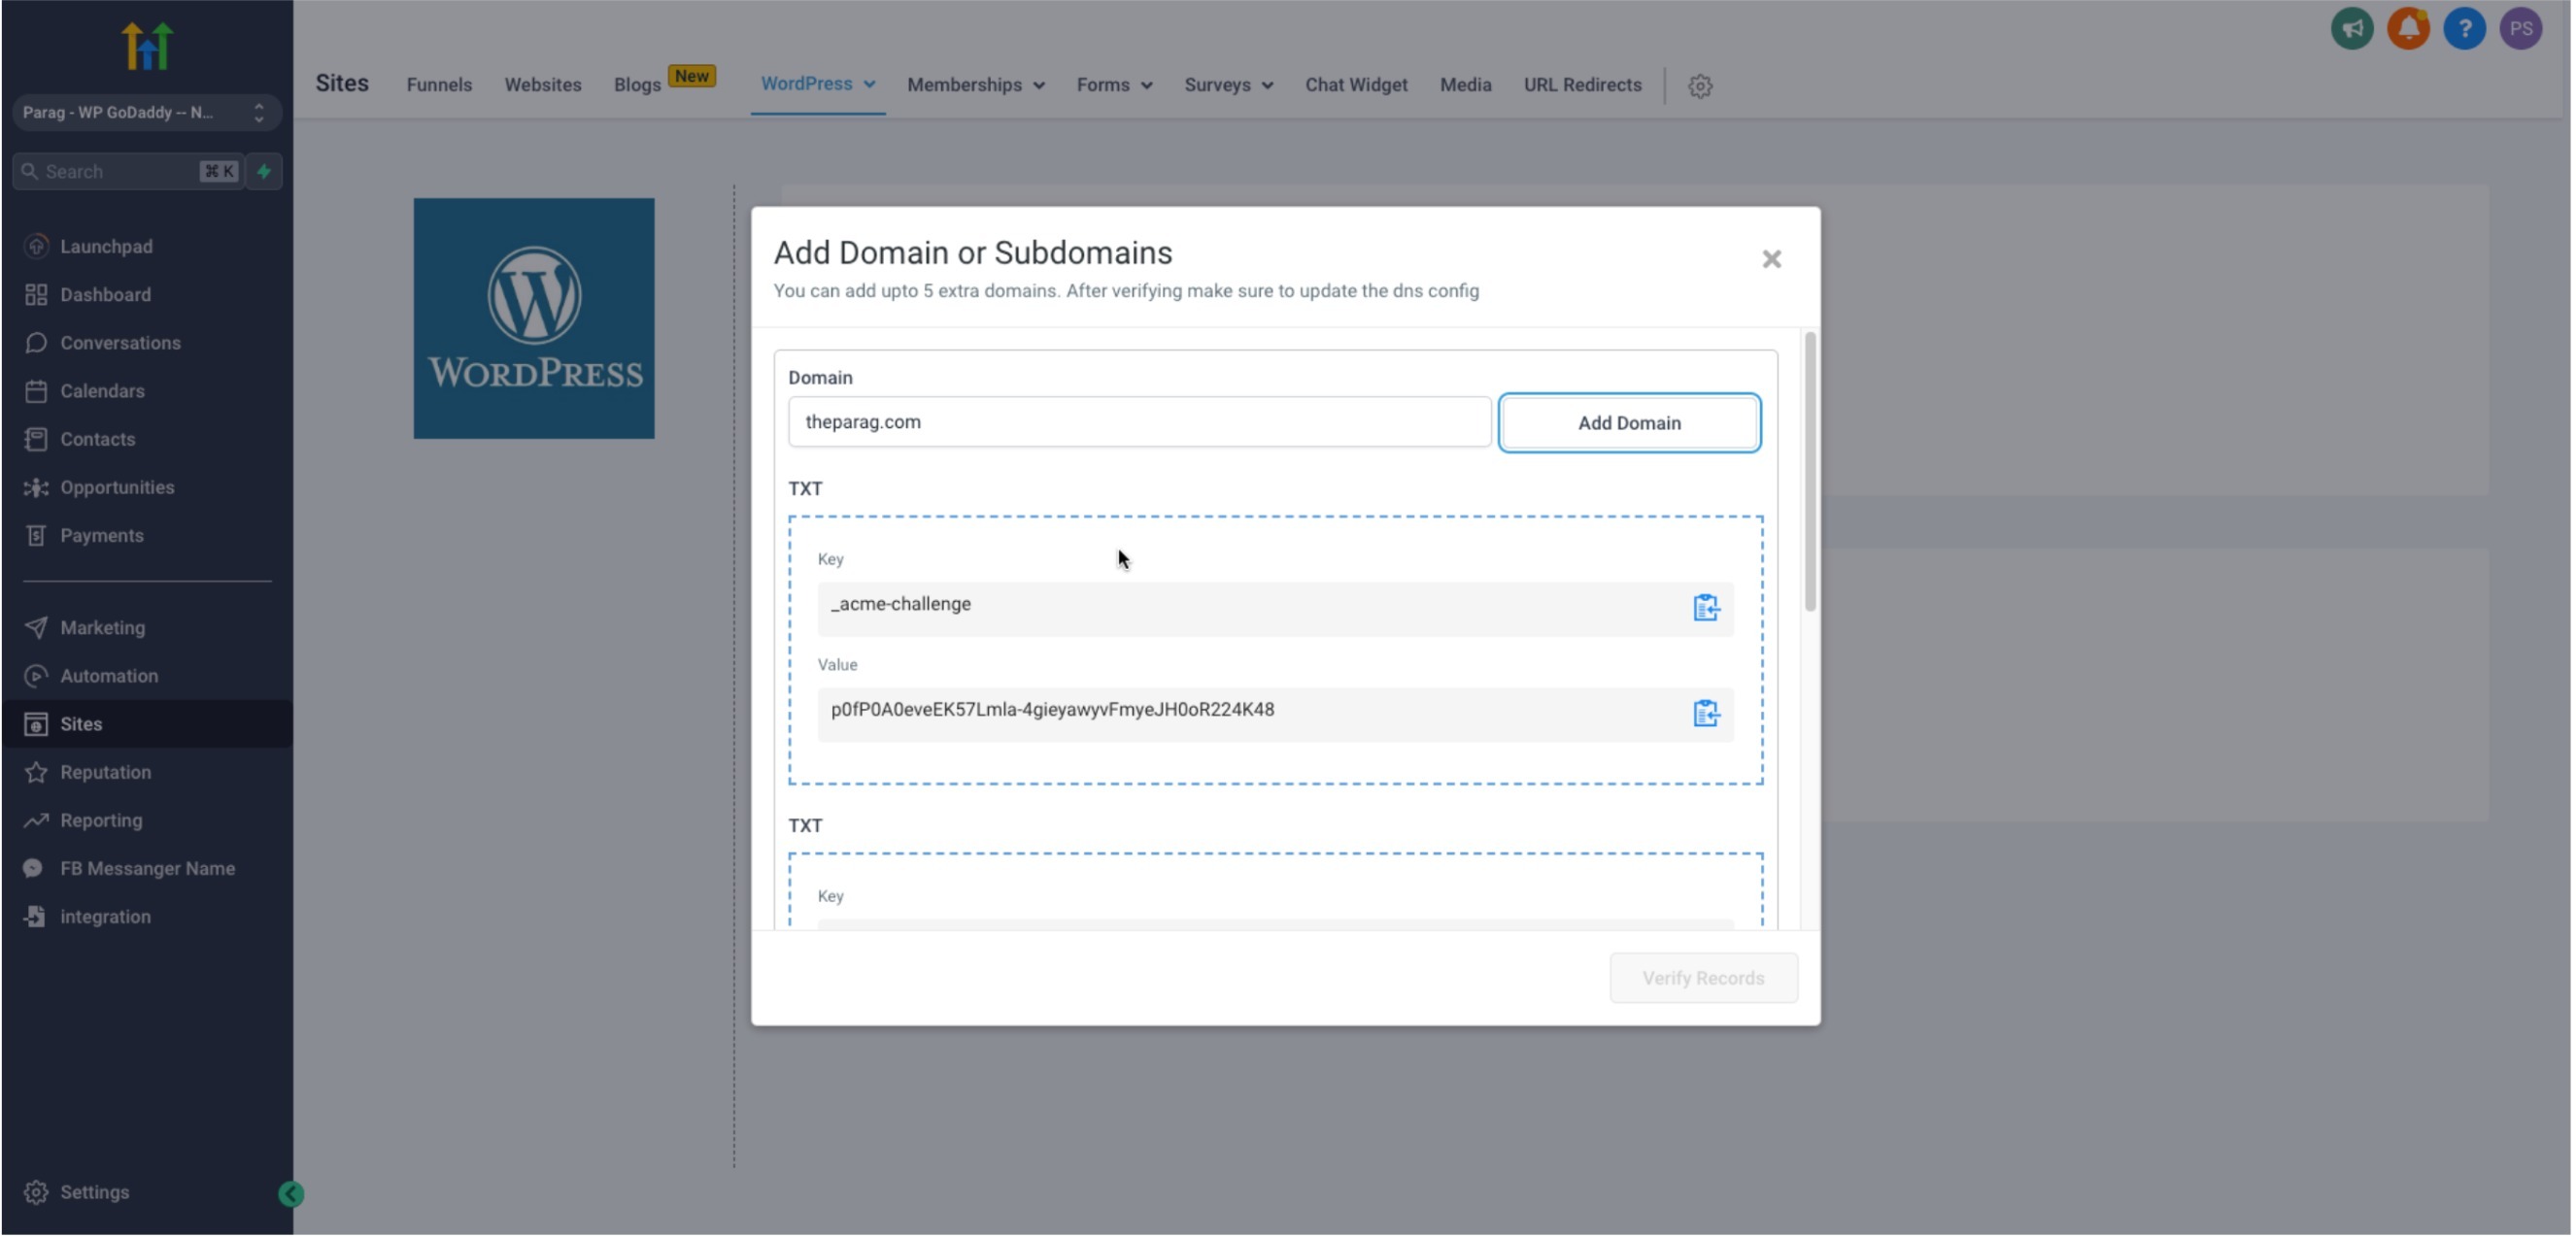Expand the Forms dropdown menu
This screenshot has width=2576, height=1237.
pyautogui.click(x=1113, y=85)
